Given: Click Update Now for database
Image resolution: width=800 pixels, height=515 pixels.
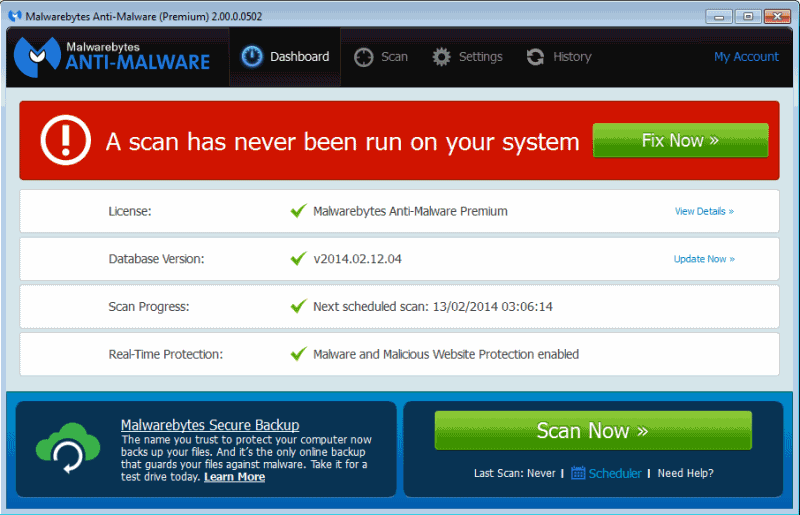Looking at the screenshot, I should (704, 259).
